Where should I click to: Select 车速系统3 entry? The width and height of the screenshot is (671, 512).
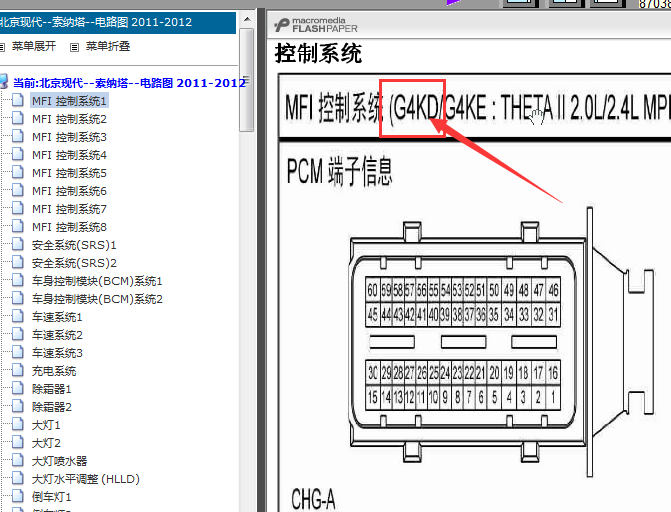tap(57, 353)
